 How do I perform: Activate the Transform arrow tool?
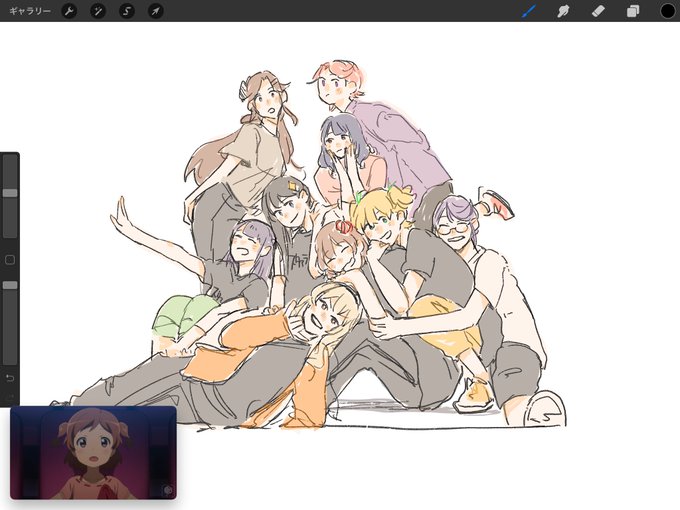click(155, 11)
